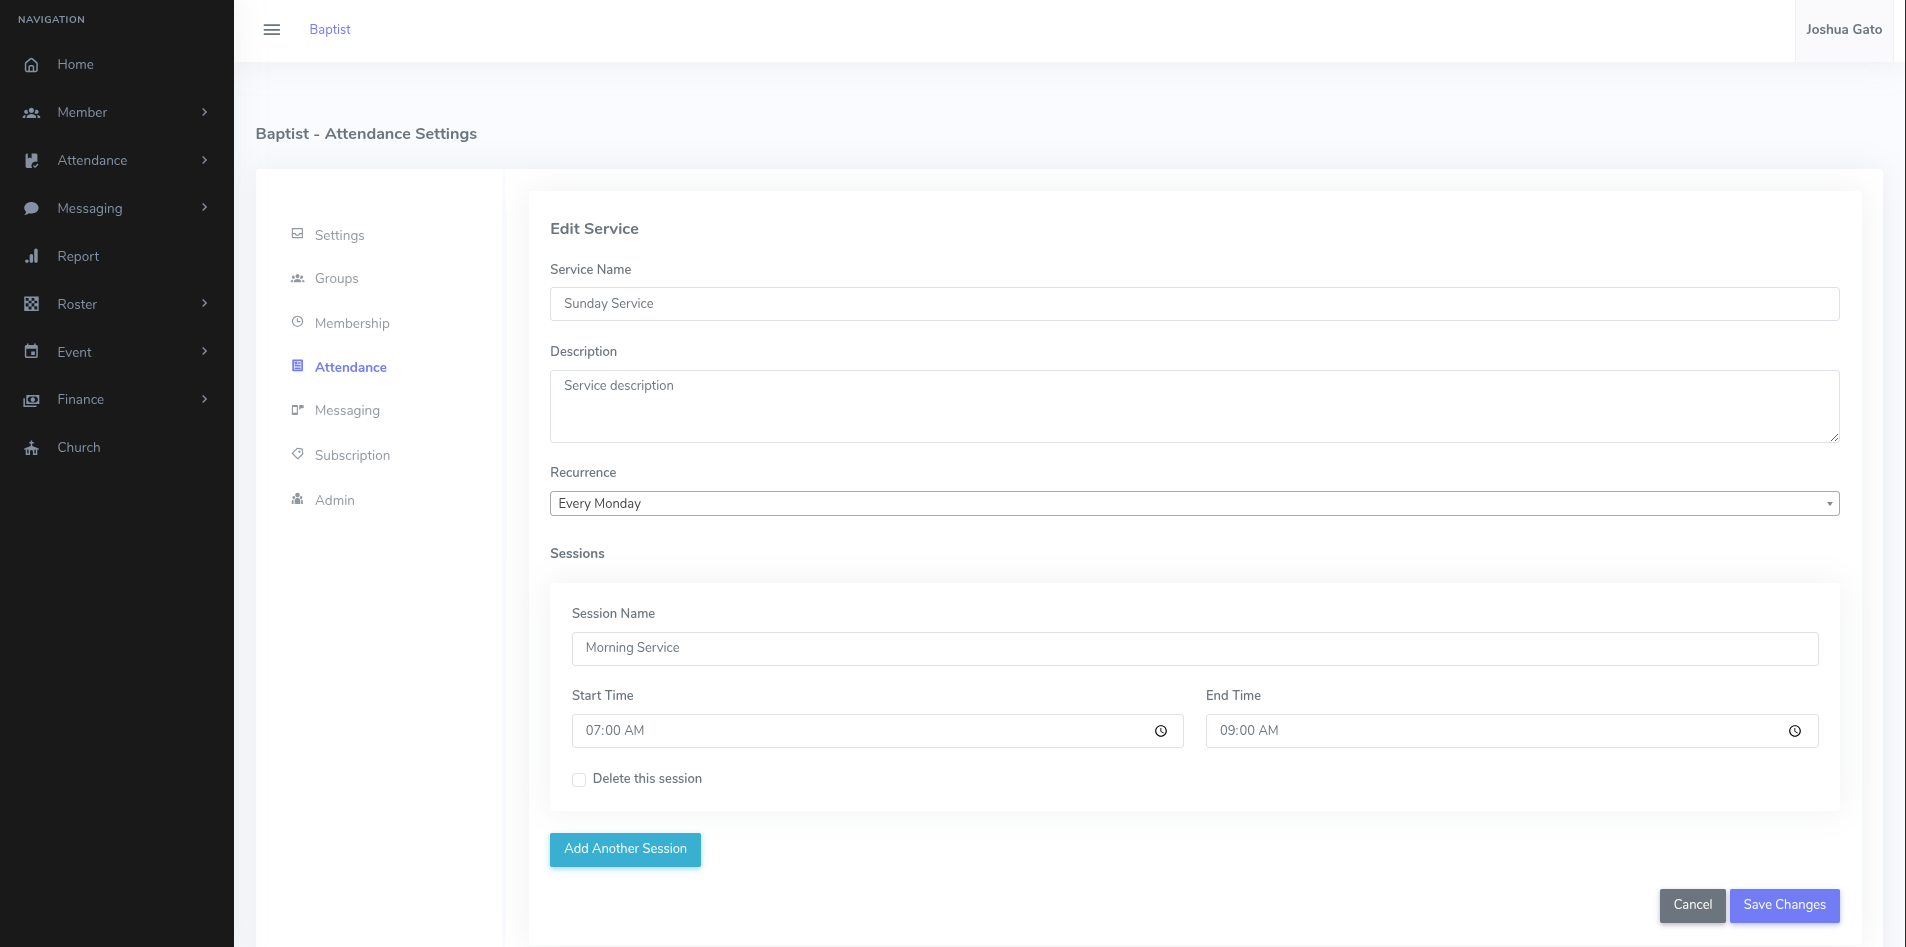Select the Groups icon in the settings panel
This screenshot has width=1906, height=947.
point(297,278)
